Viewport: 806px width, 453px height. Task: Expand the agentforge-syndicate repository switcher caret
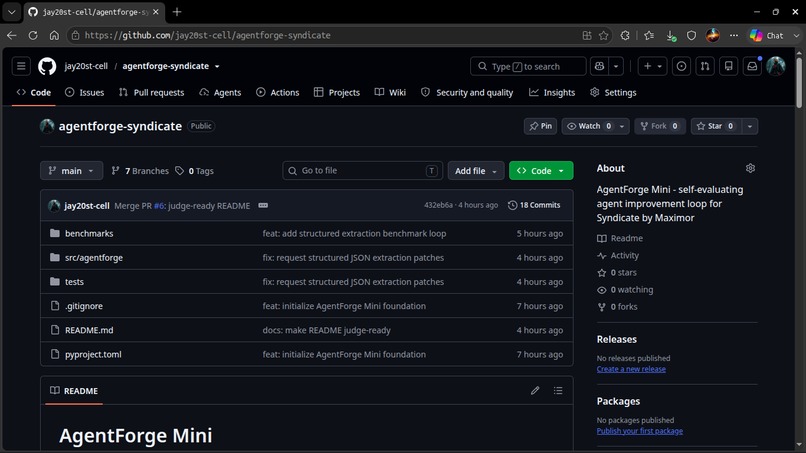click(x=217, y=66)
